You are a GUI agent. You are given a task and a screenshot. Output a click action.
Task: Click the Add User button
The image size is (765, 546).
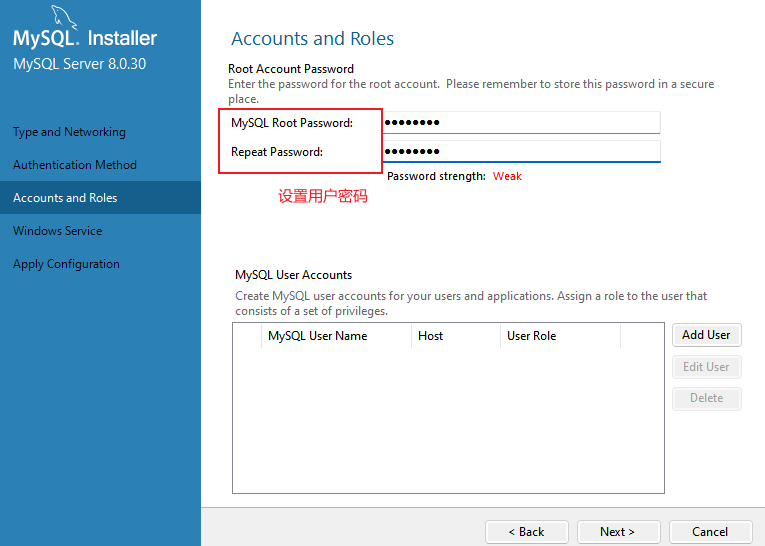pos(706,335)
